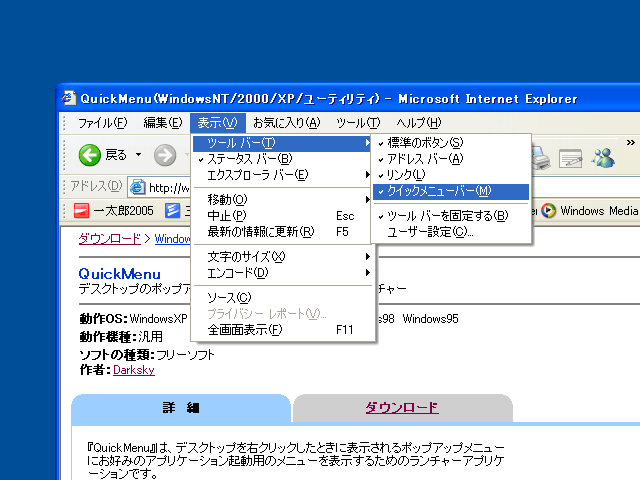The image size is (640, 480).
Task: Expand エクスプローラ バー(E) submenu
Action: point(282,175)
